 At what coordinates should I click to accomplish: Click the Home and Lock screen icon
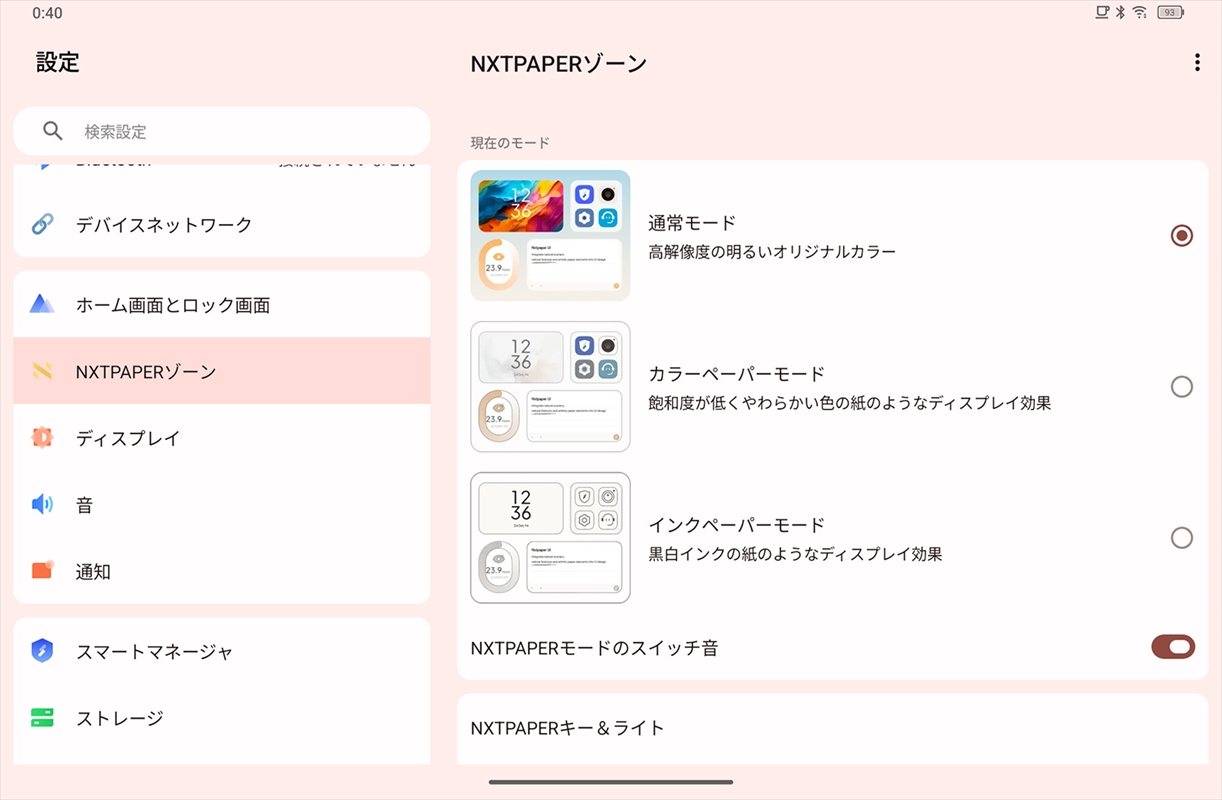tap(42, 304)
